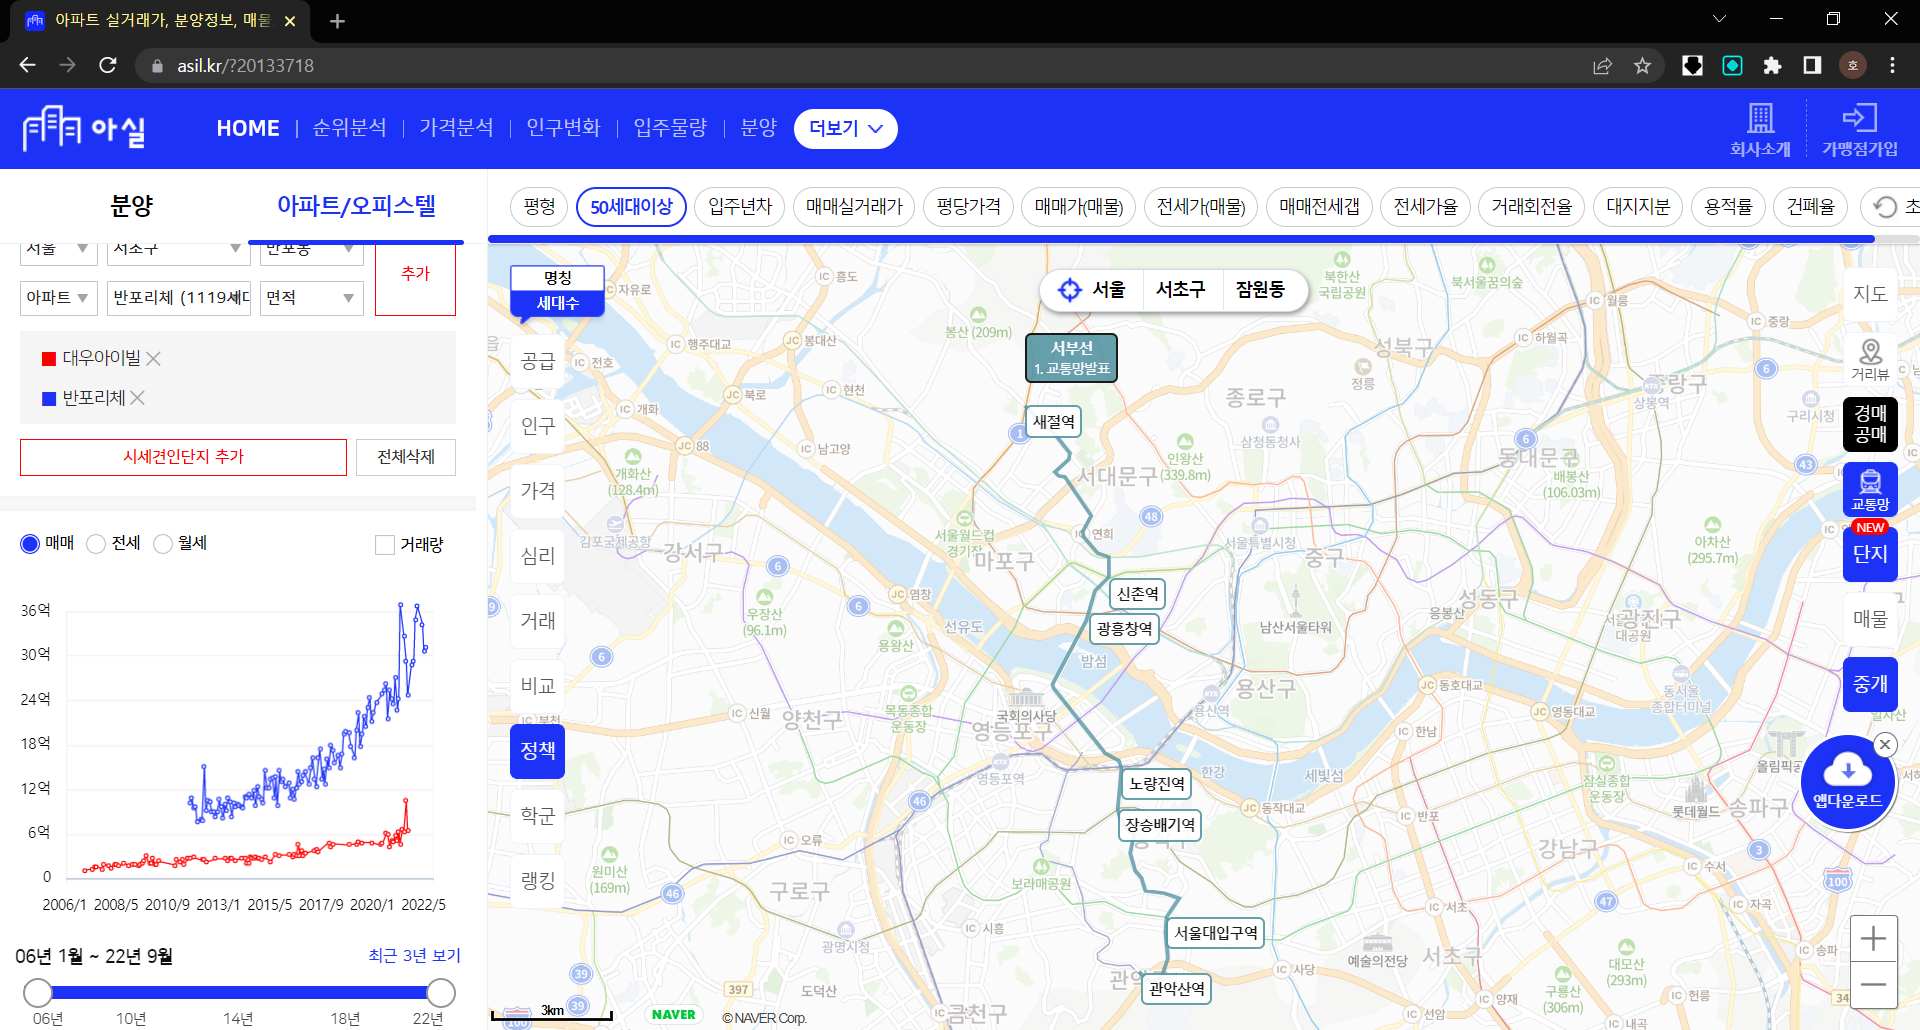1920x1030 pixels.
Task: Open the browser side panel icon
Action: tap(1812, 65)
